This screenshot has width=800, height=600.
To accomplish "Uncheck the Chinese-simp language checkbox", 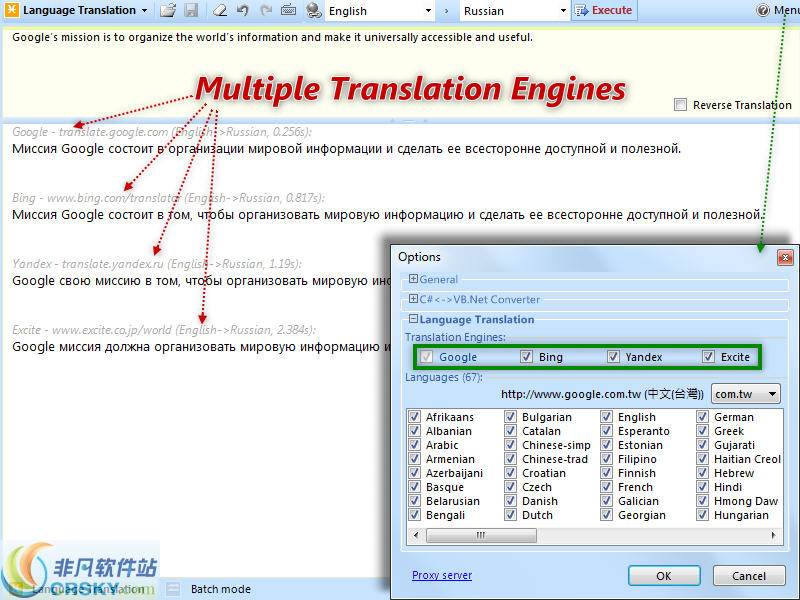I will (510, 444).
